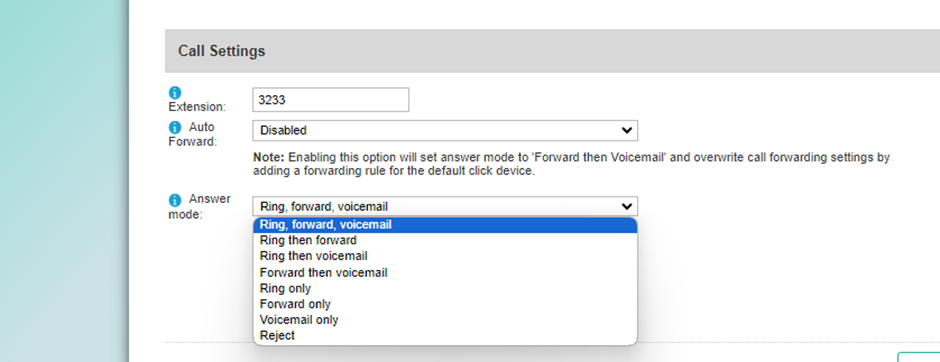Click the Auto Forward dropdown arrow
The image size is (940, 362).
[x=627, y=130]
